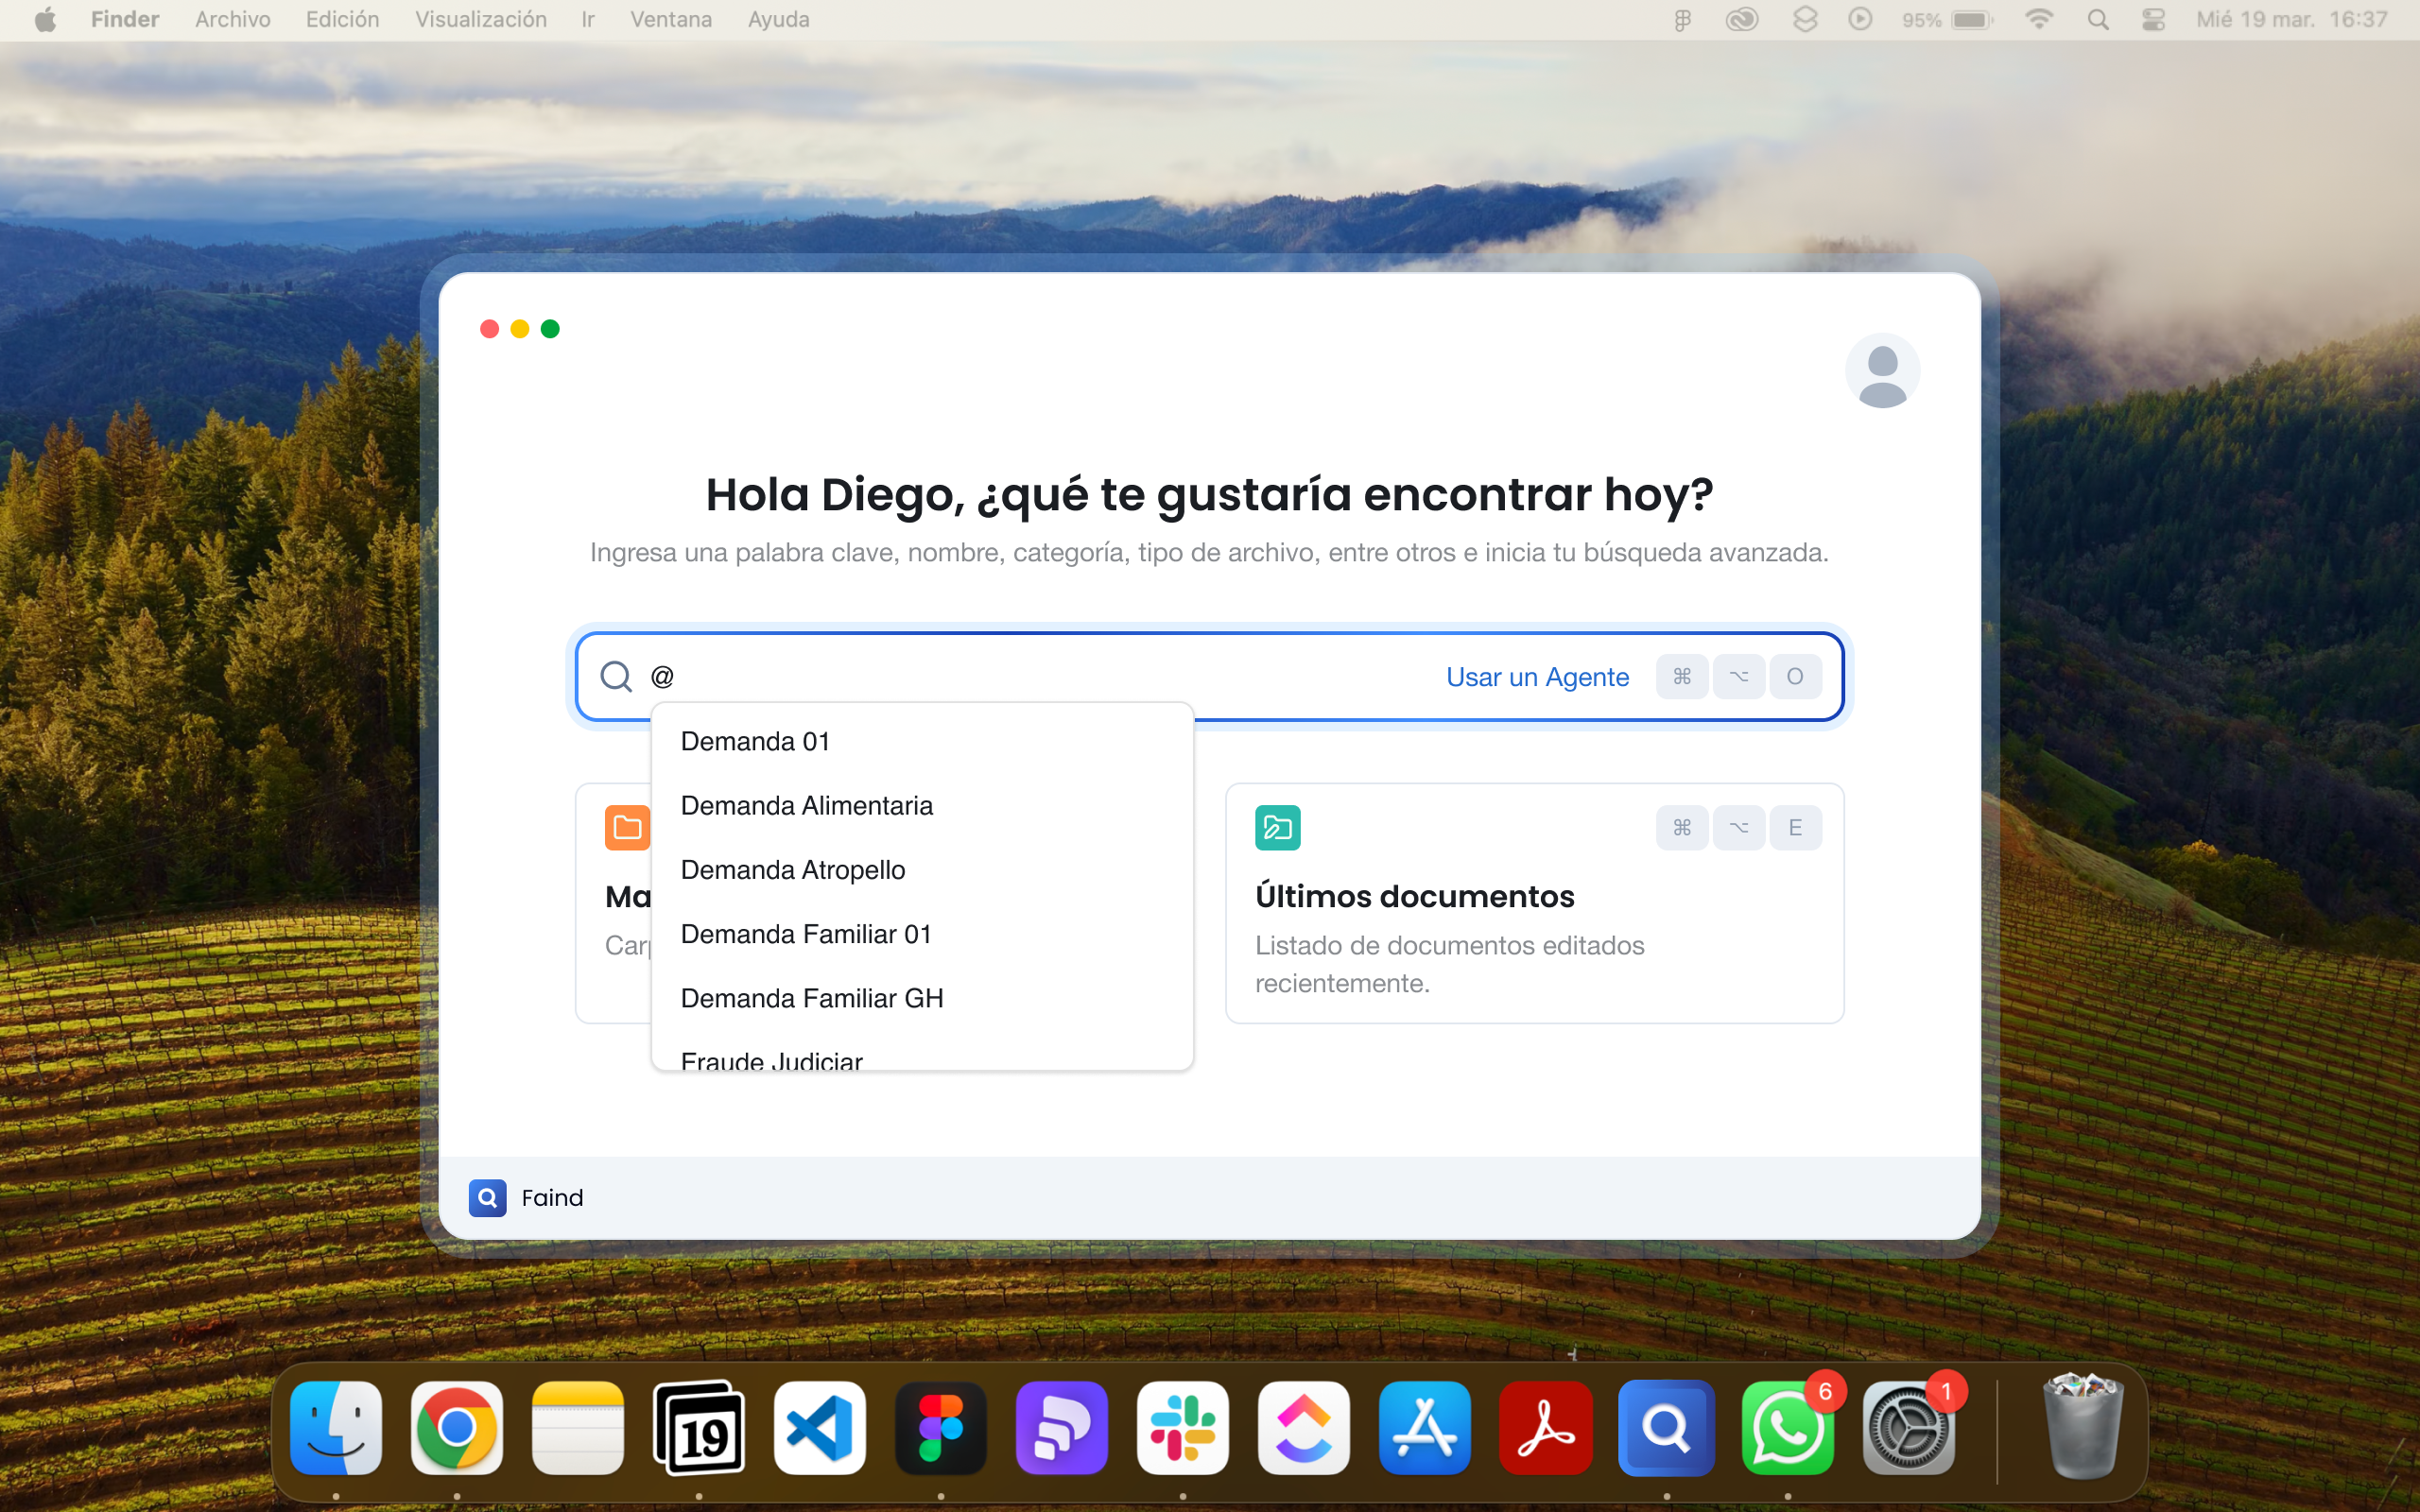Open the Ventana menu

pos(670,19)
